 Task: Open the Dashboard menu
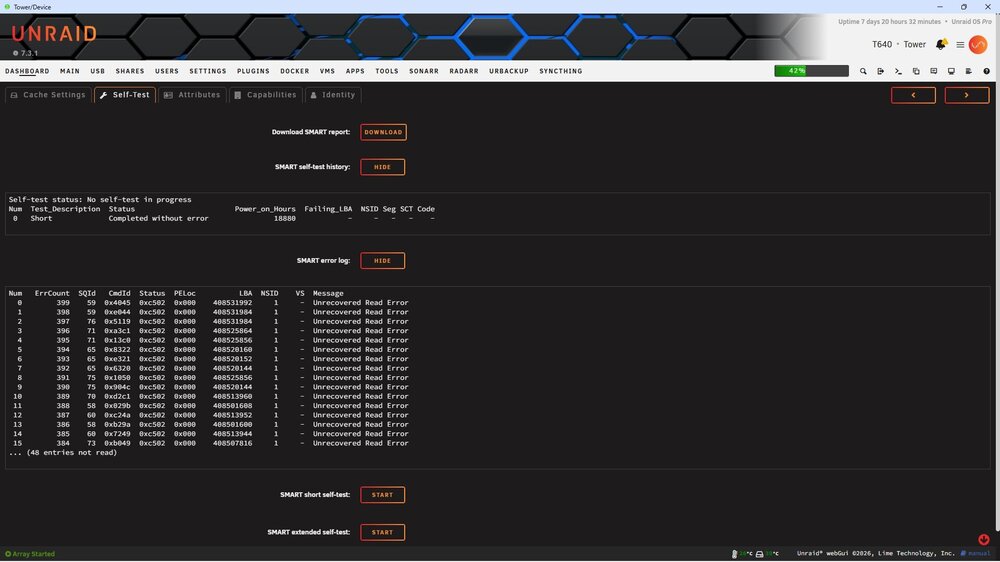pyautogui.click(x=27, y=71)
